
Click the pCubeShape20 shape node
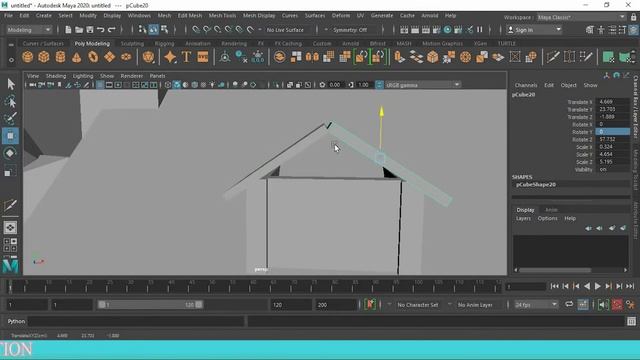[x=536, y=184]
